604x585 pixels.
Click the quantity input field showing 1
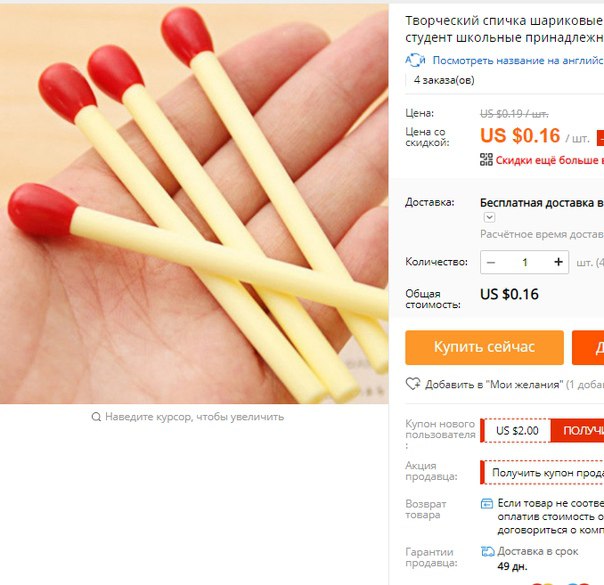coord(525,262)
